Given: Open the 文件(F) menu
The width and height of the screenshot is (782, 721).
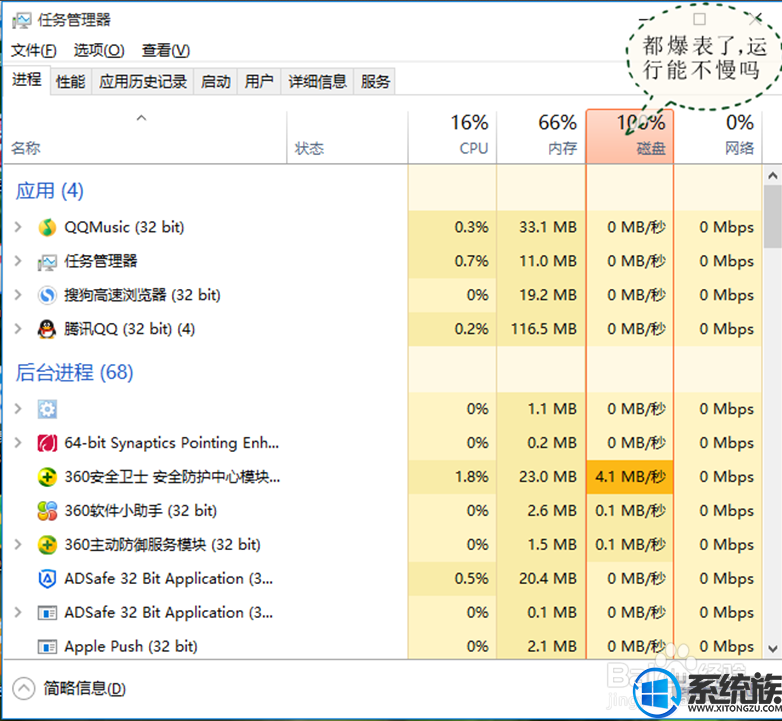Looking at the screenshot, I should point(33,50).
